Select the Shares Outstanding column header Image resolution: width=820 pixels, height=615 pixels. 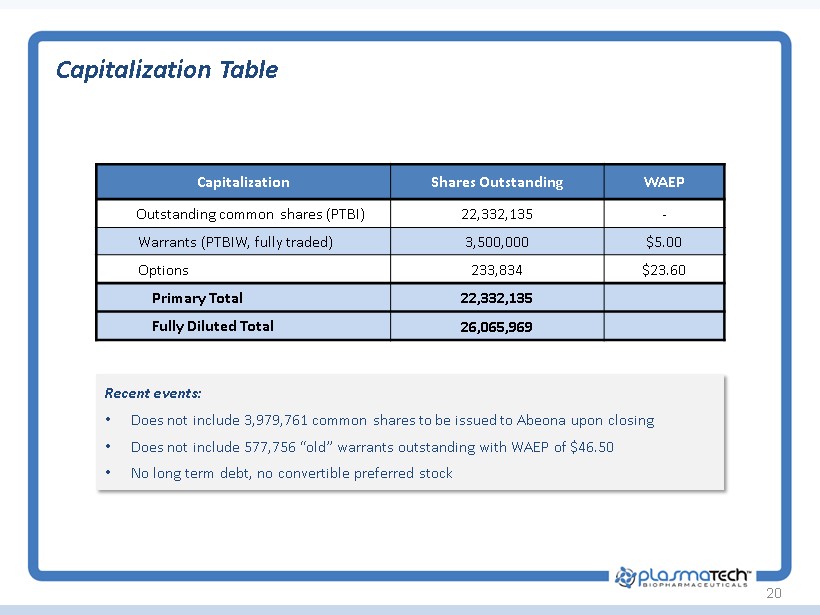click(x=497, y=182)
